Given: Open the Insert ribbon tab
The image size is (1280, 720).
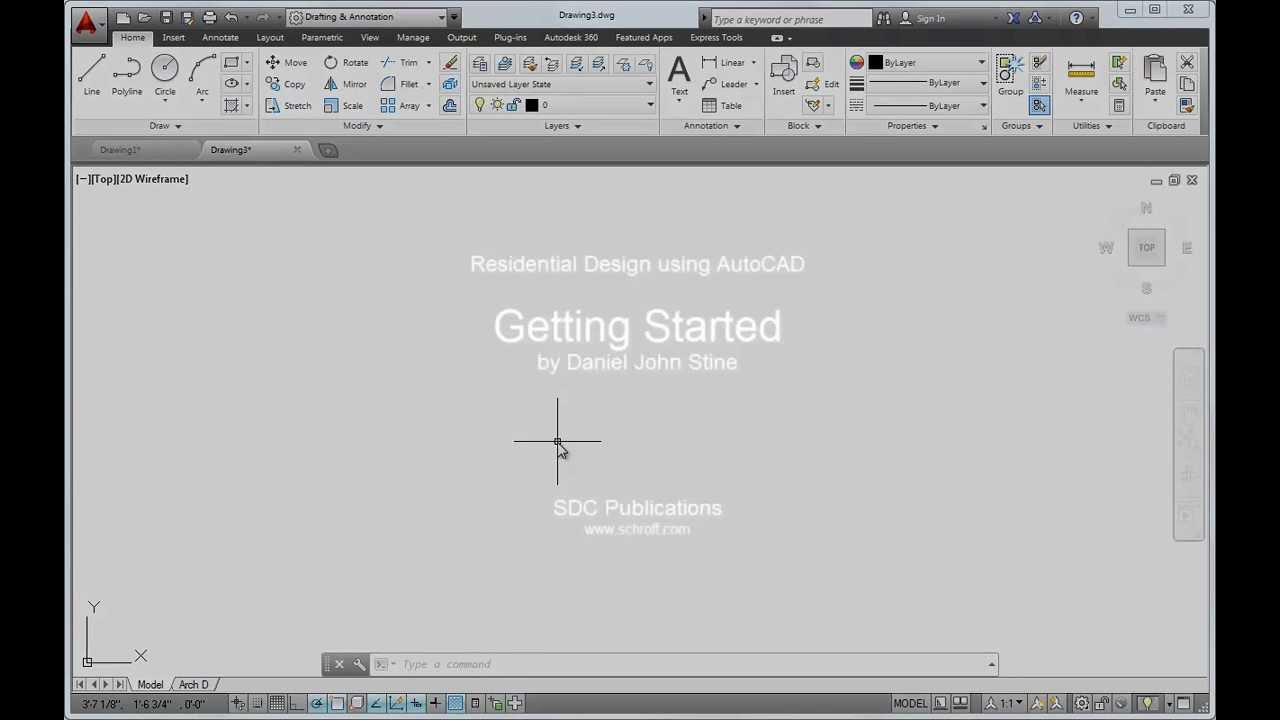Looking at the screenshot, I should pos(174,37).
